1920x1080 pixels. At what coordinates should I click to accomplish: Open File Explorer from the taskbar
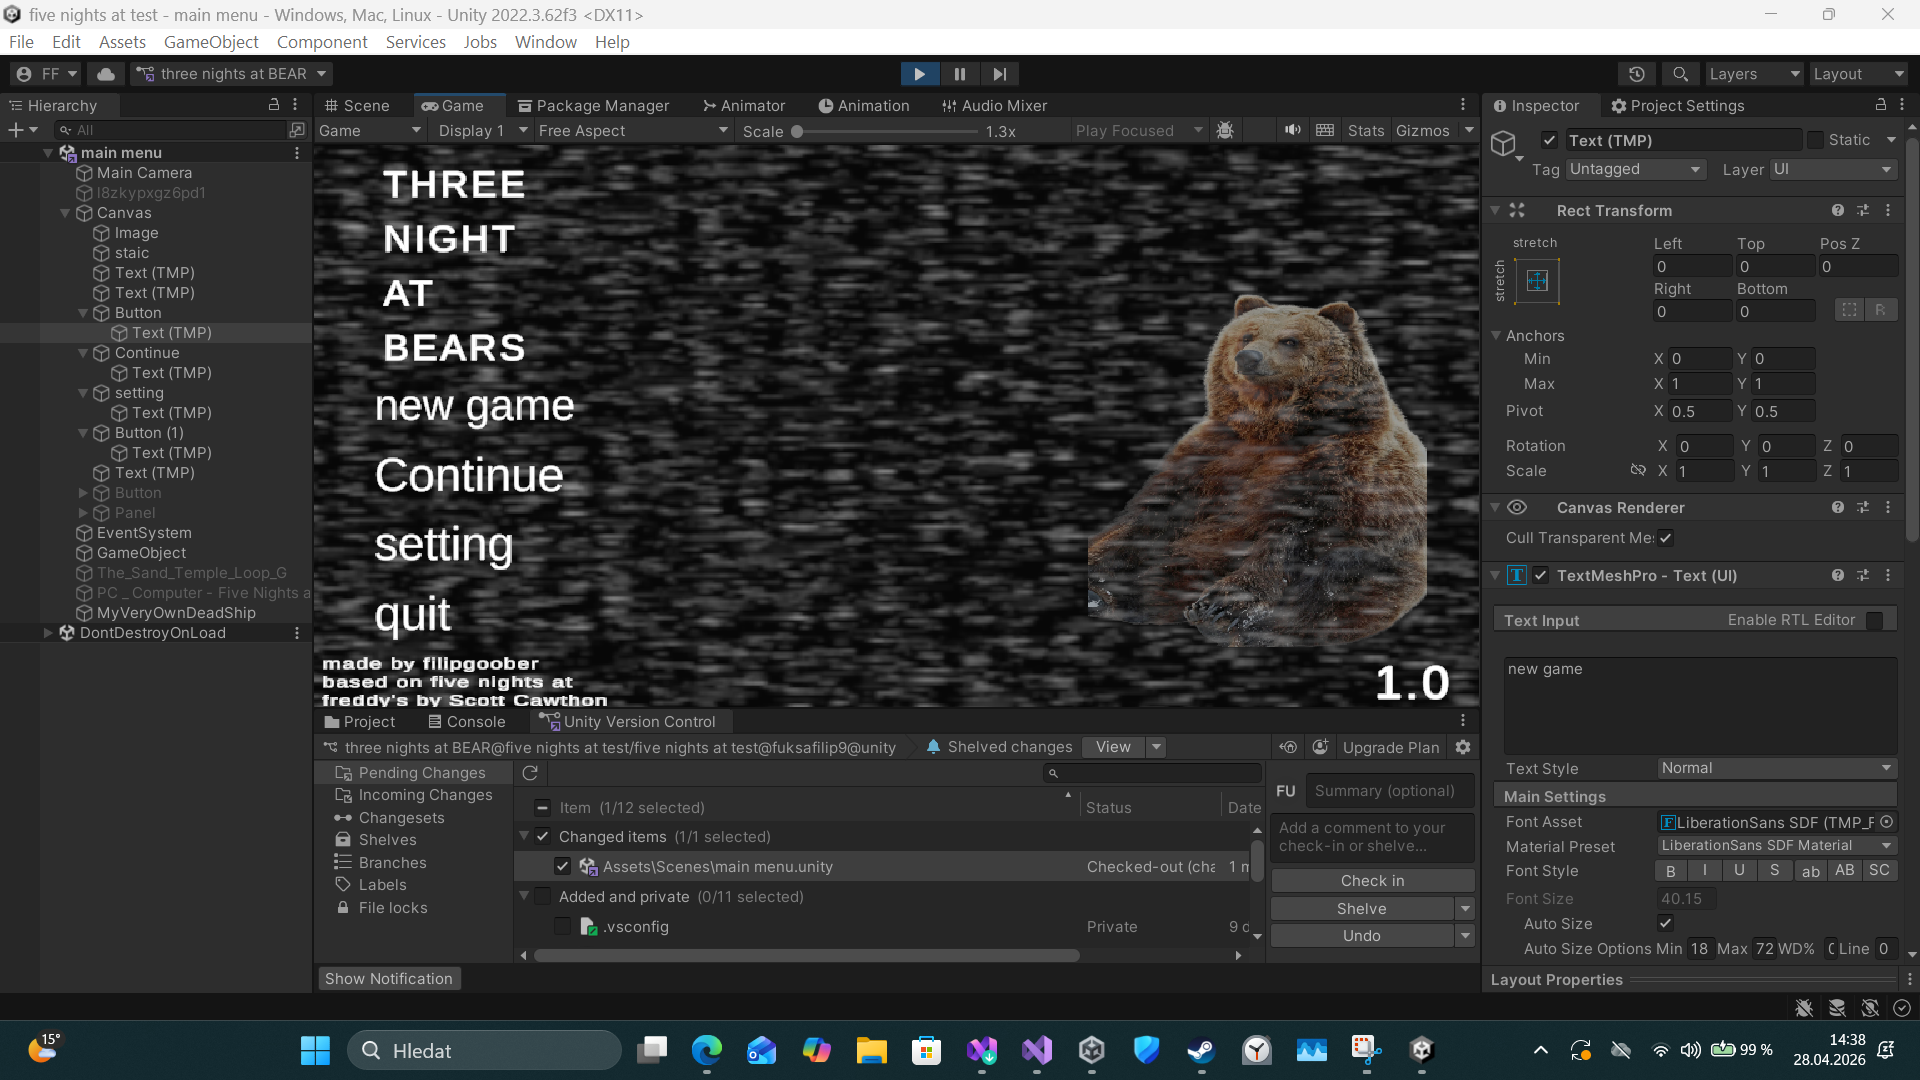[x=871, y=1050]
